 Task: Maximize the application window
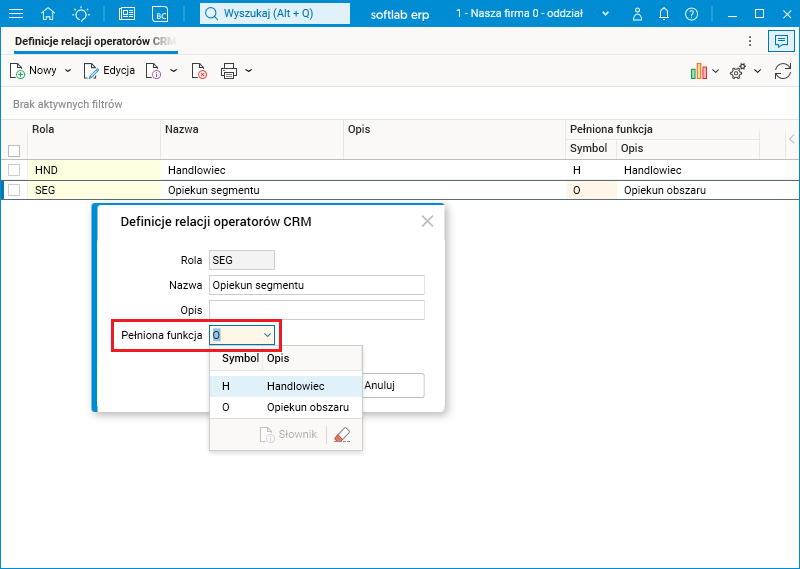point(759,14)
